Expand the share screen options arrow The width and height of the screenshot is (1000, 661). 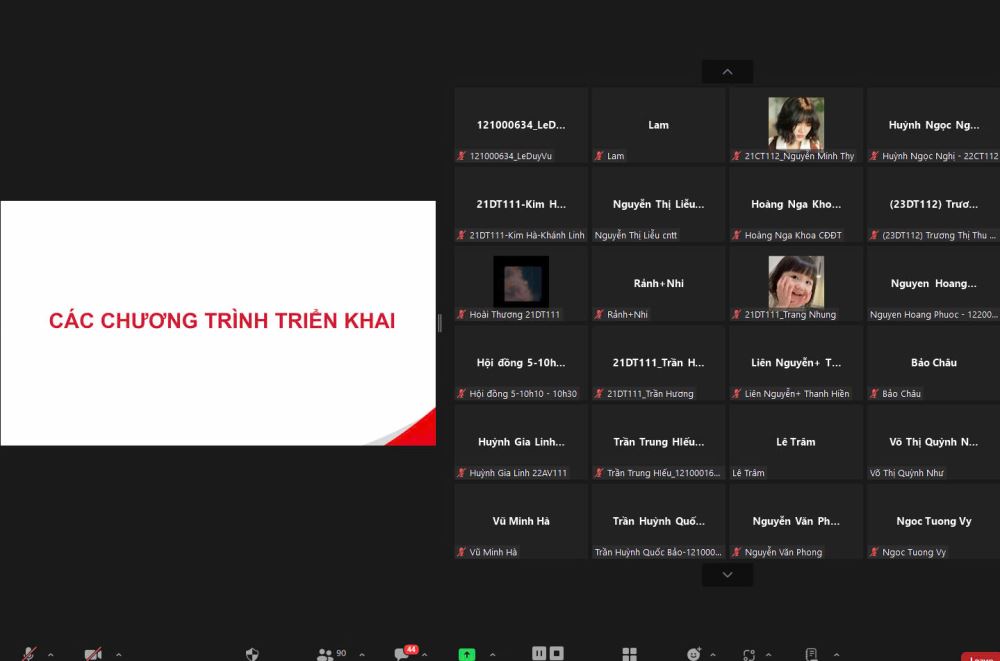click(492, 655)
